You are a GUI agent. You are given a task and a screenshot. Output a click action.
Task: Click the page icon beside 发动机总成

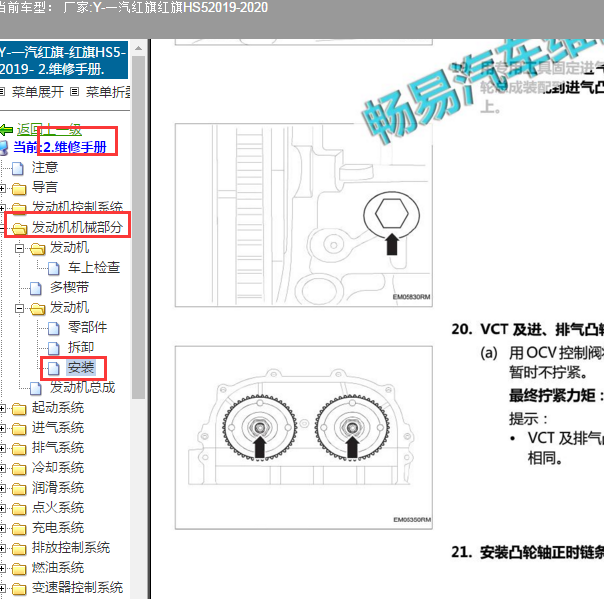36,389
